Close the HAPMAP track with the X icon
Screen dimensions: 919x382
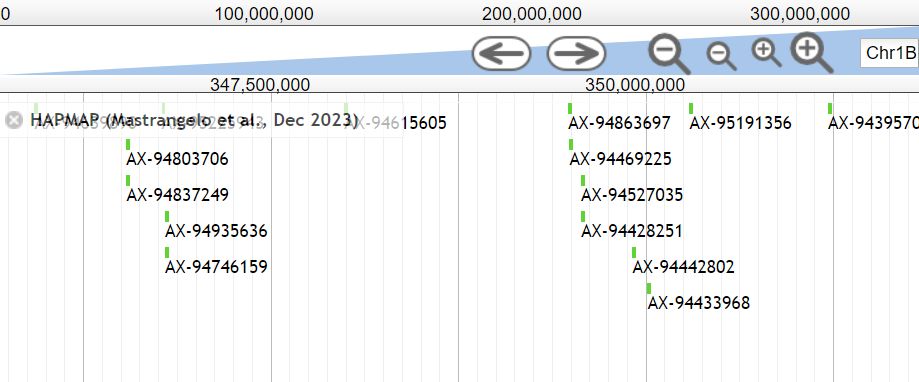point(13,120)
